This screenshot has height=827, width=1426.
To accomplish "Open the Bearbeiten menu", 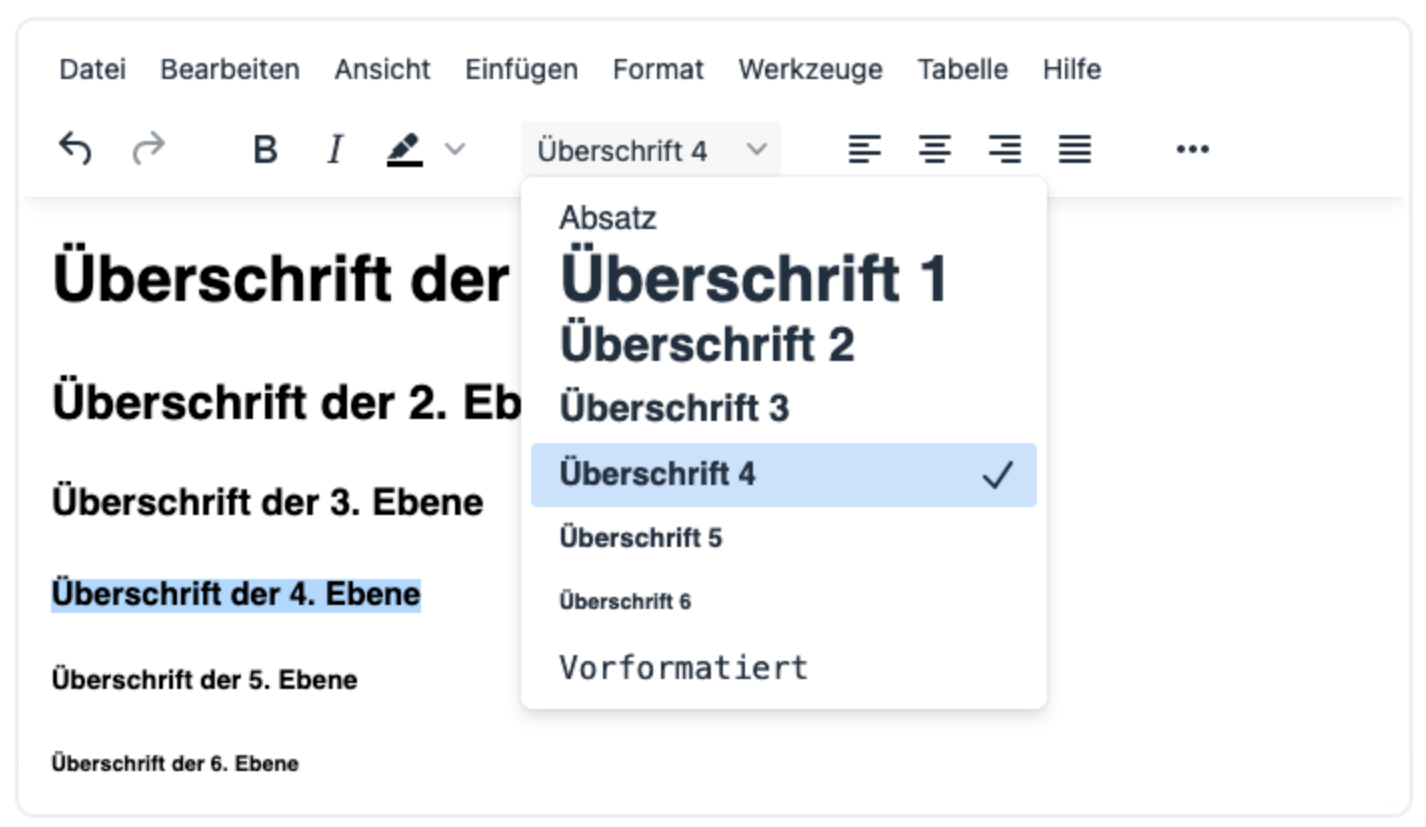I will pyautogui.click(x=230, y=69).
